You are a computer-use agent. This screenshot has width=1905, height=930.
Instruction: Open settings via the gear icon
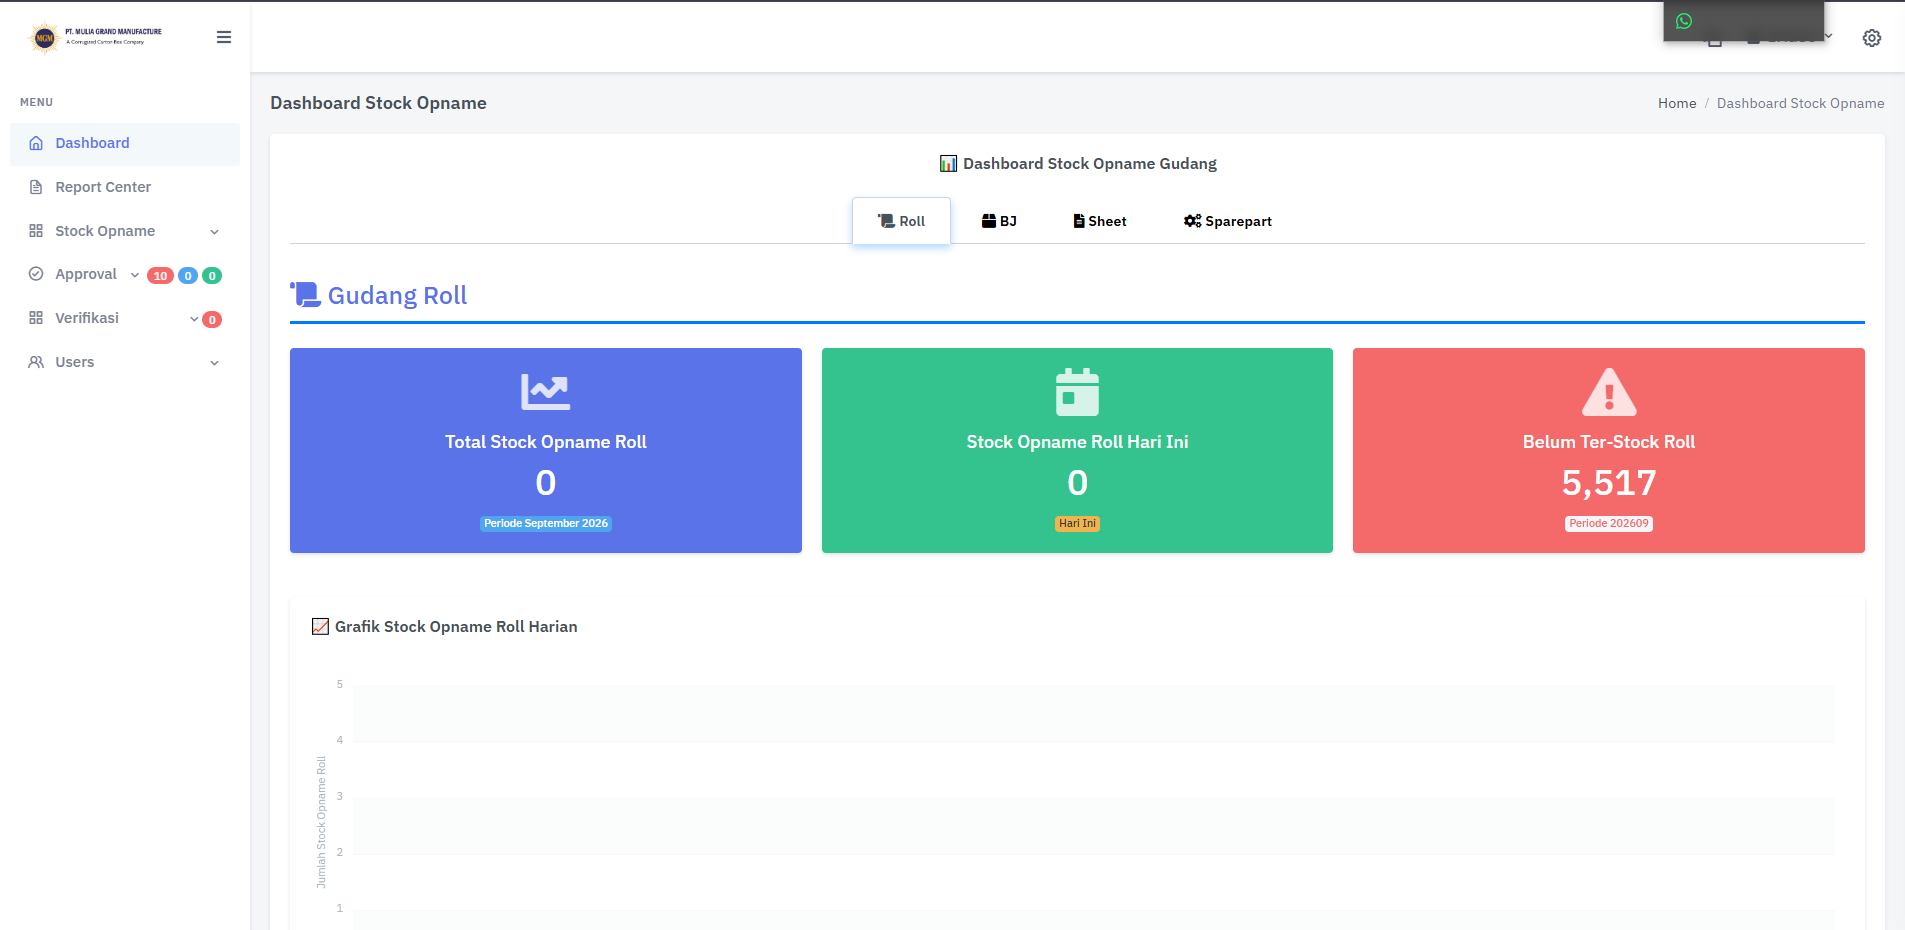(1872, 38)
